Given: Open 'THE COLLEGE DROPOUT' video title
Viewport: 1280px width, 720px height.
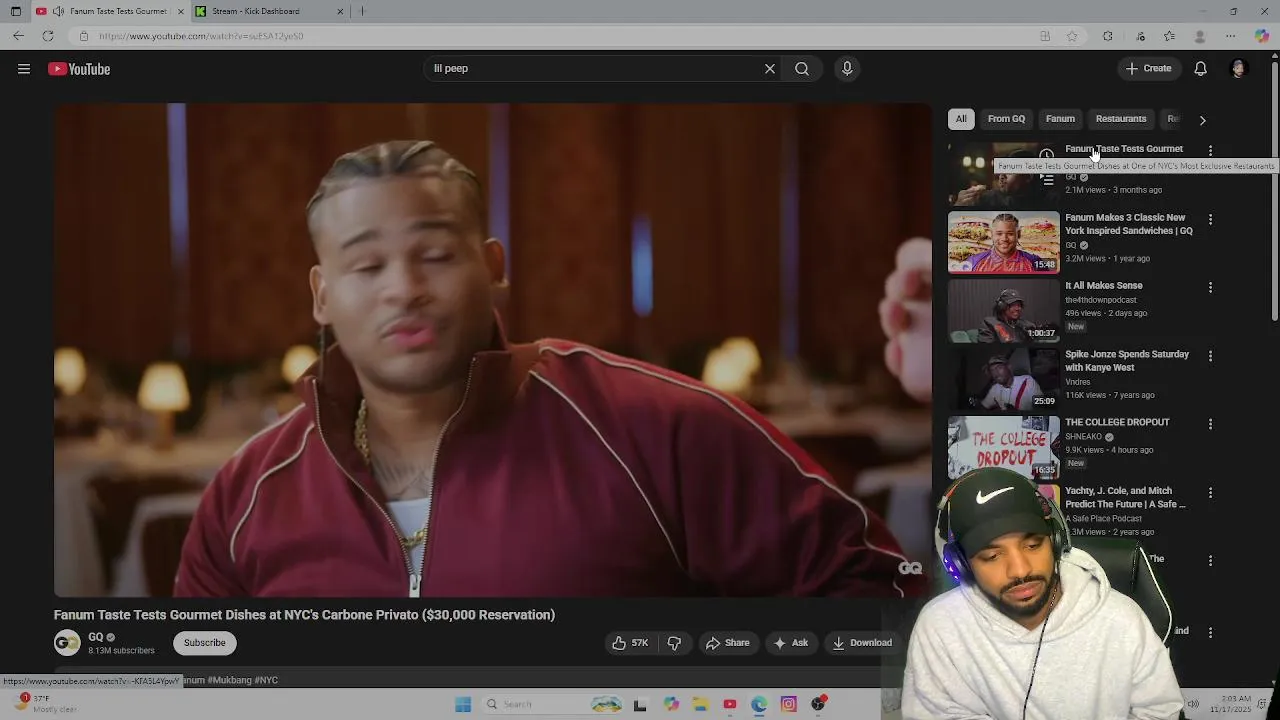Looking at the screenshot, I should (1117, 422).
